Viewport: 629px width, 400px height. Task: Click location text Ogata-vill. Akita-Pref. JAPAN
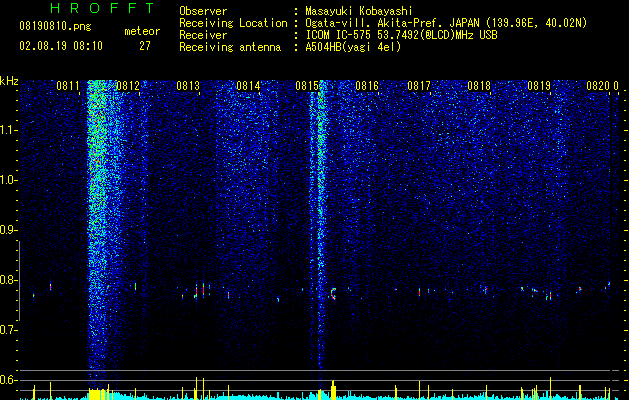(x=394, y=23)
